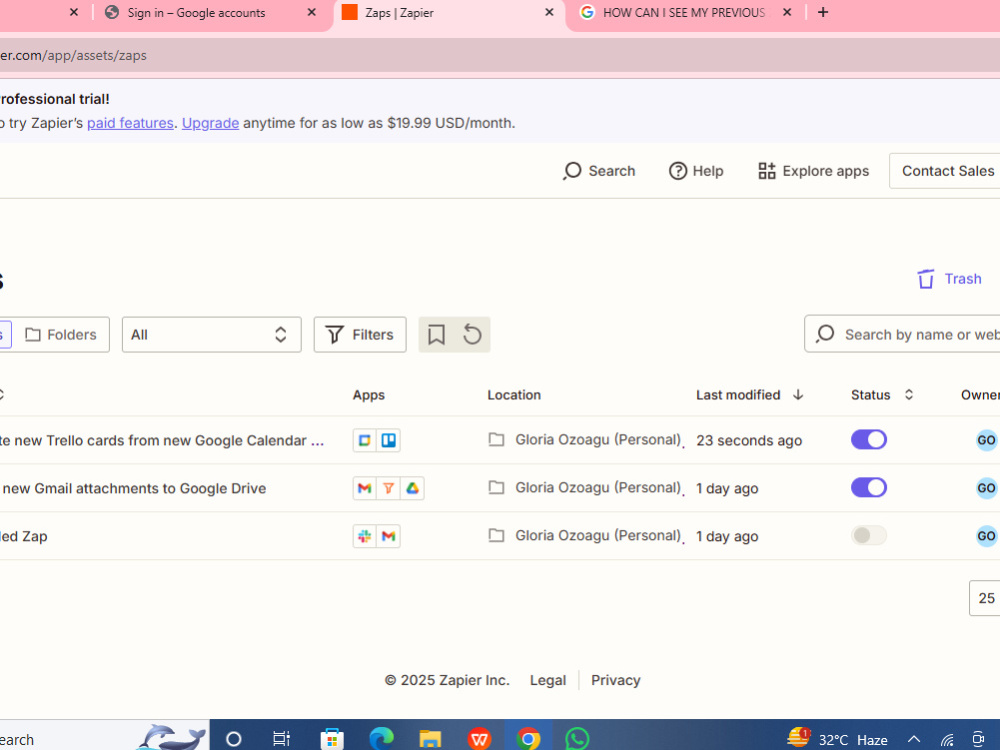Open the 25 rows-per-page dropdown

click(x=985, y=598)
